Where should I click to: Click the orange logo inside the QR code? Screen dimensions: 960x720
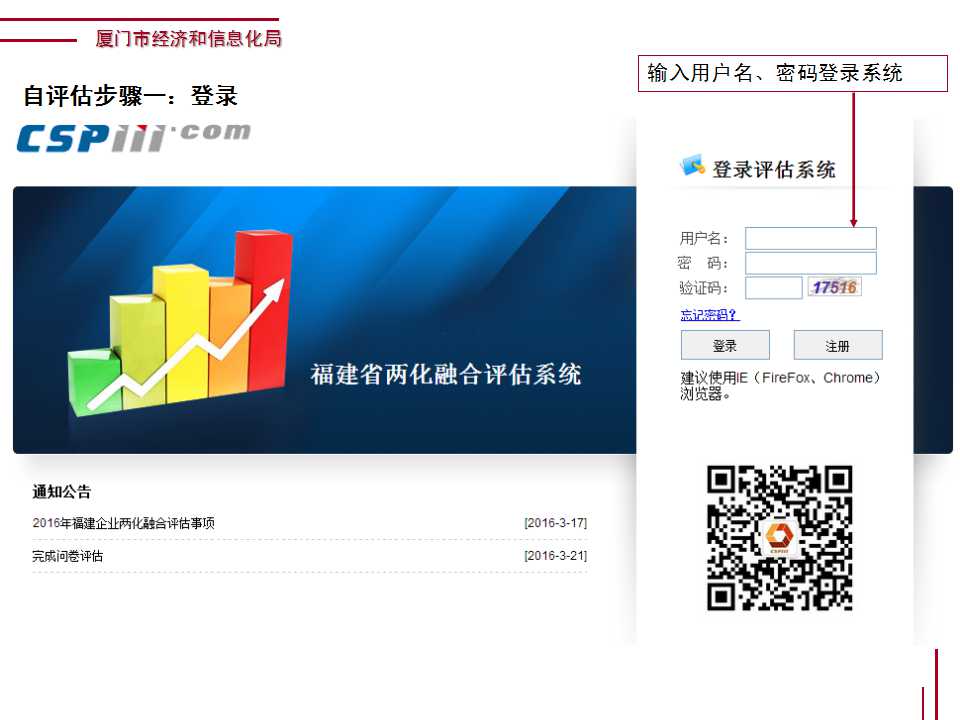(x=778, y=538)
